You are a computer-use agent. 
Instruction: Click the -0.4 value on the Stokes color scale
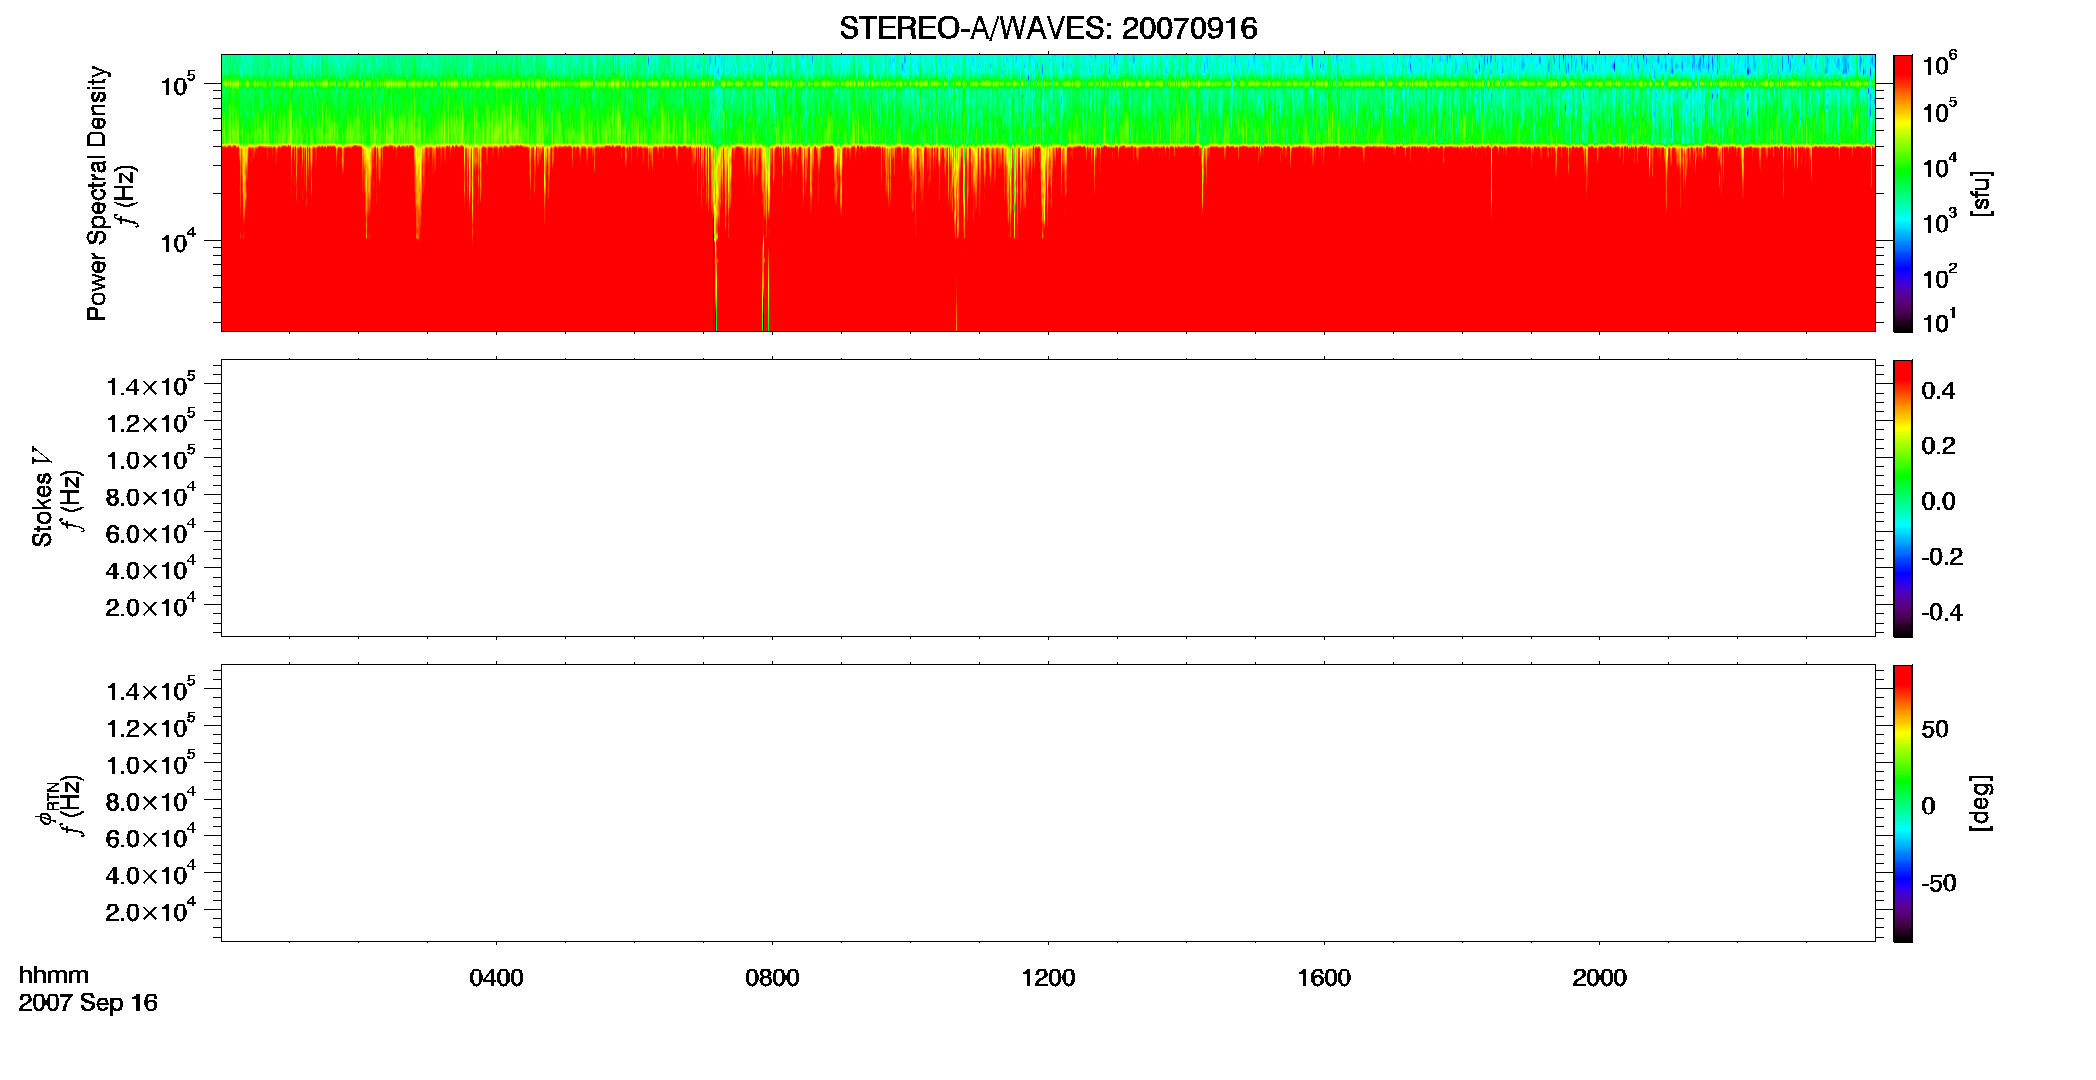tap(1942, 613)
